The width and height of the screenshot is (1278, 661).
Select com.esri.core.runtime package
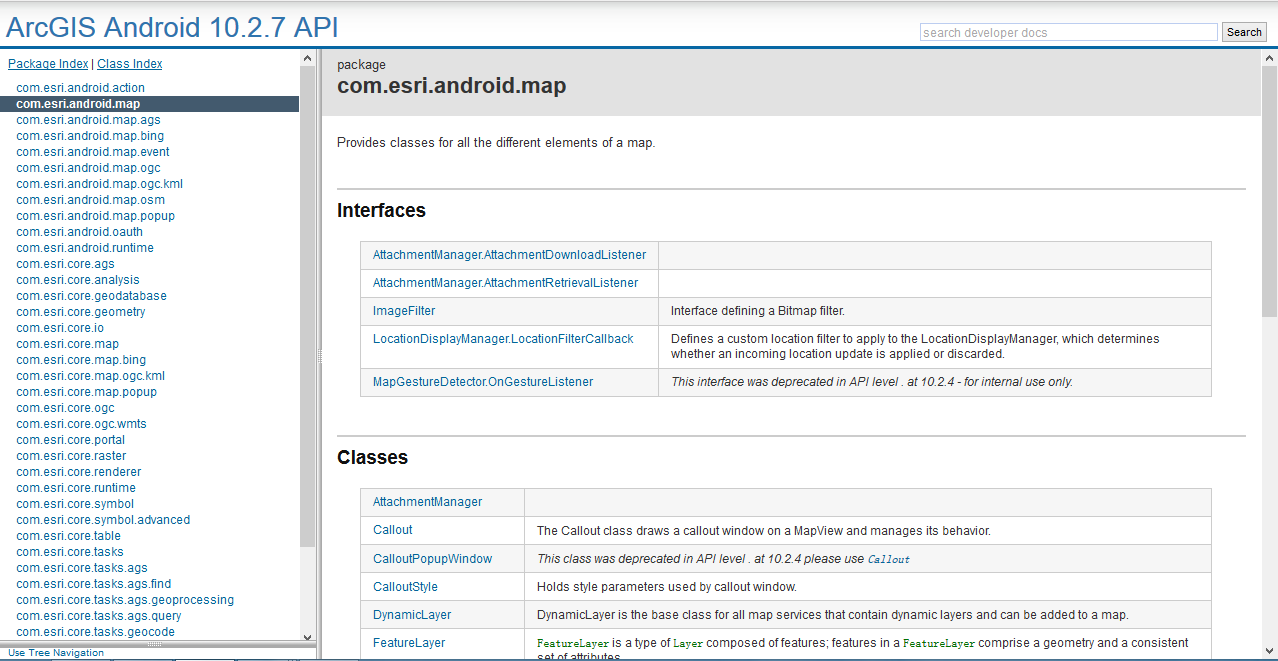click(76, 488)
